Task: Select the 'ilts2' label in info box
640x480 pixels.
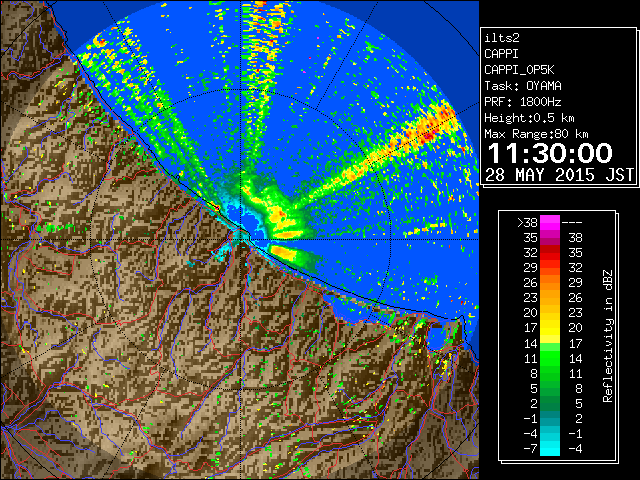Action: [x=502, y=38]
